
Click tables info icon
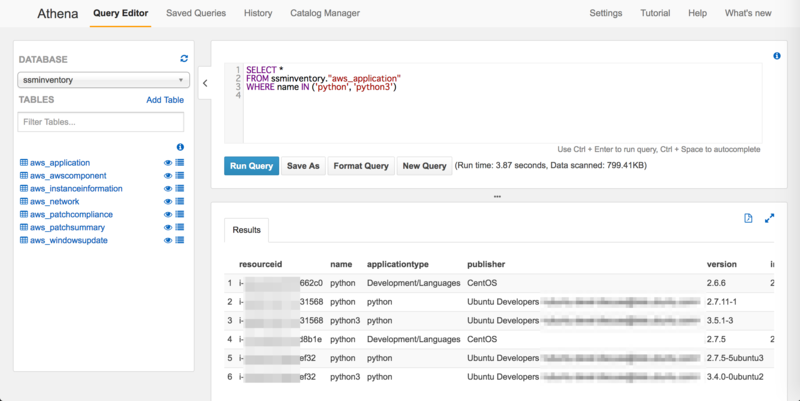(x=180, y=147)
